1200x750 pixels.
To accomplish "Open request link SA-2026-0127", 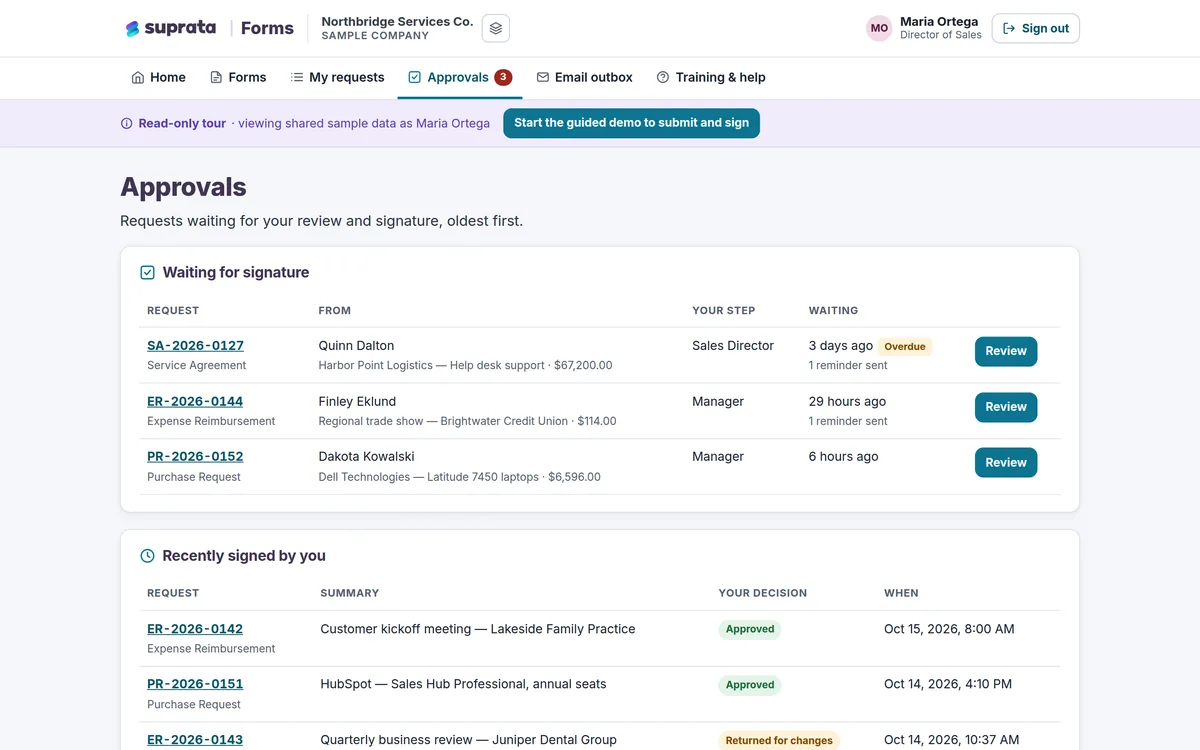I will (195, 345).
